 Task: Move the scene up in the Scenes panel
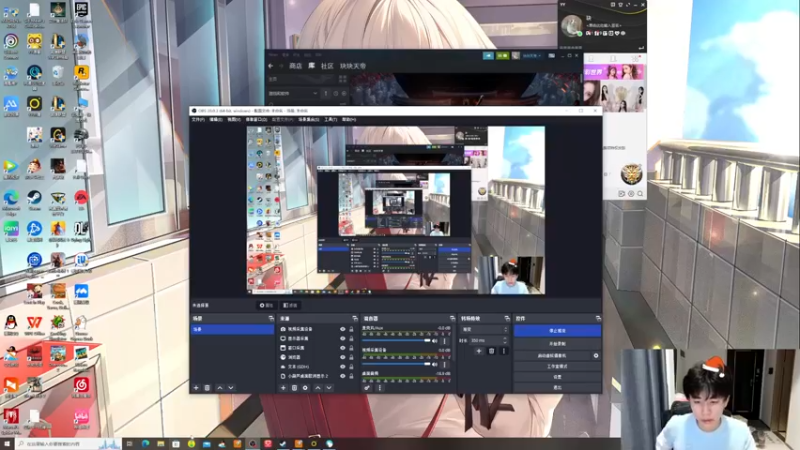(x=220, y=388)
